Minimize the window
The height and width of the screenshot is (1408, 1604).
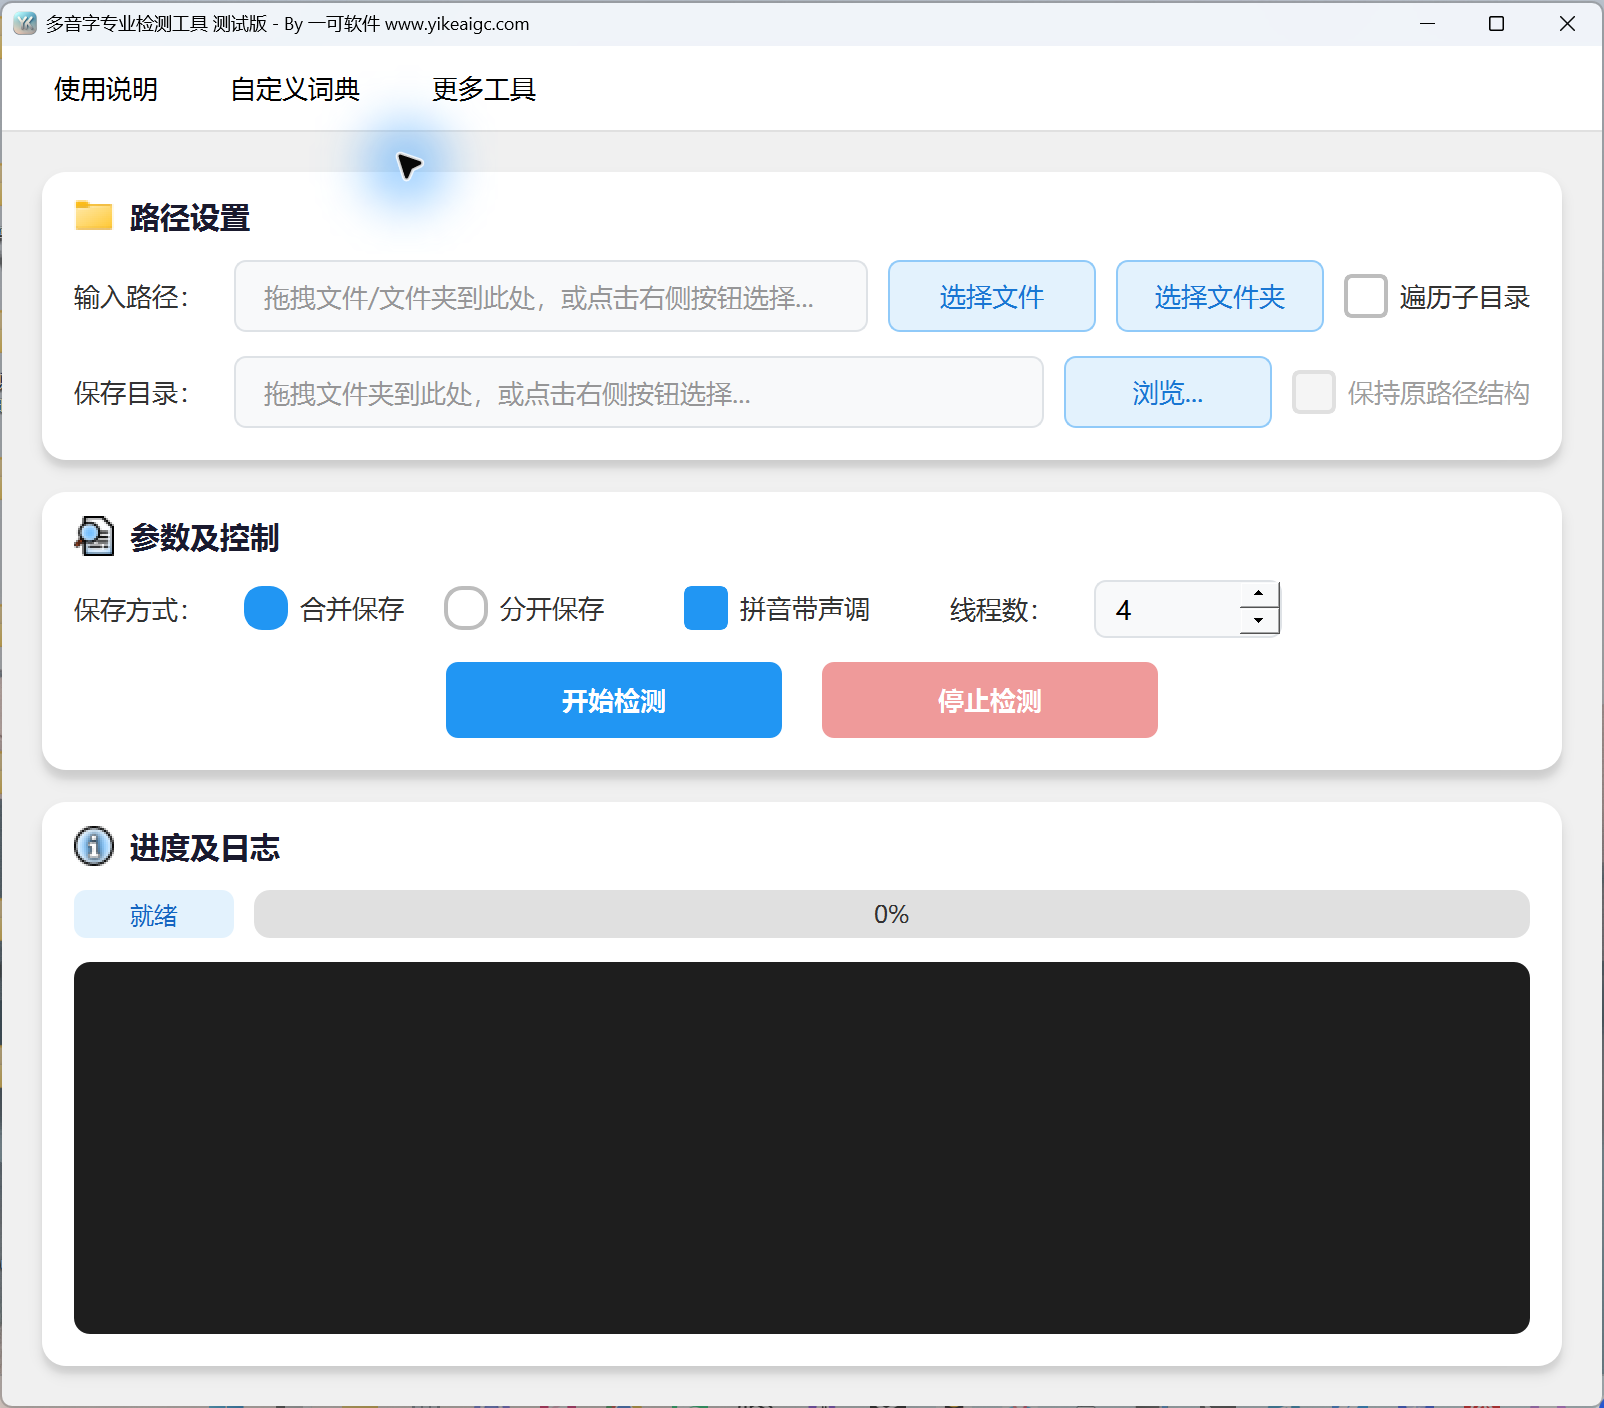1428,23
